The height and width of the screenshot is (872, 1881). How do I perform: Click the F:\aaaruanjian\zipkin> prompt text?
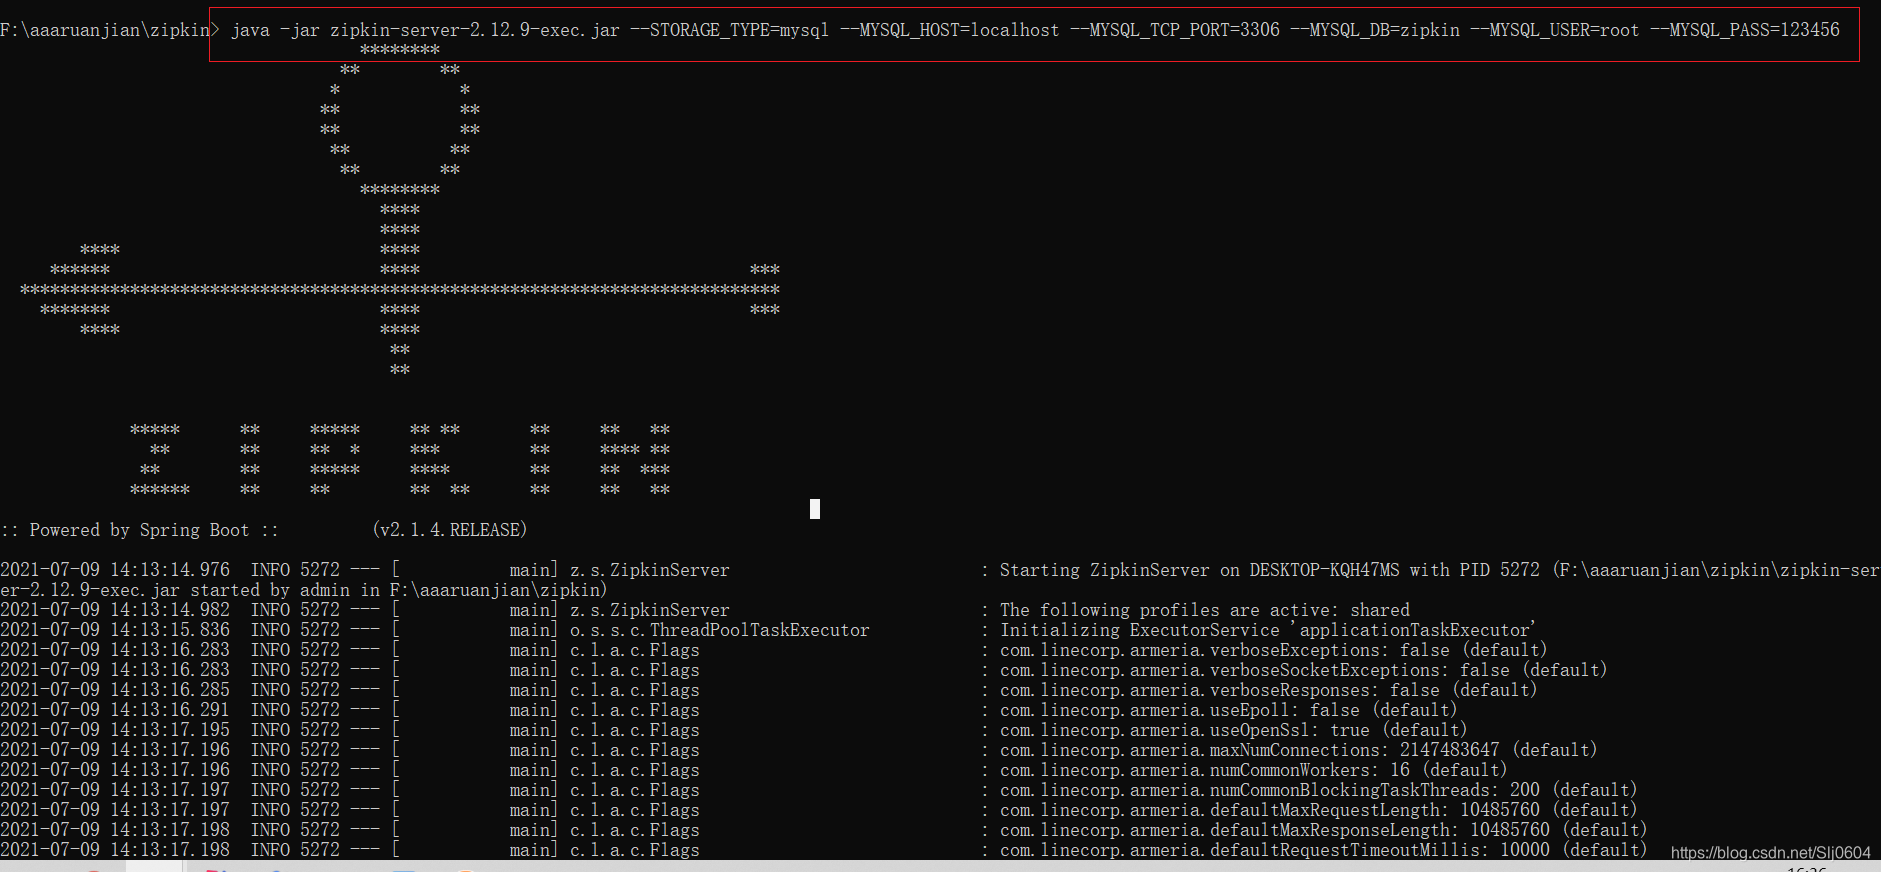tap(110, 30)
